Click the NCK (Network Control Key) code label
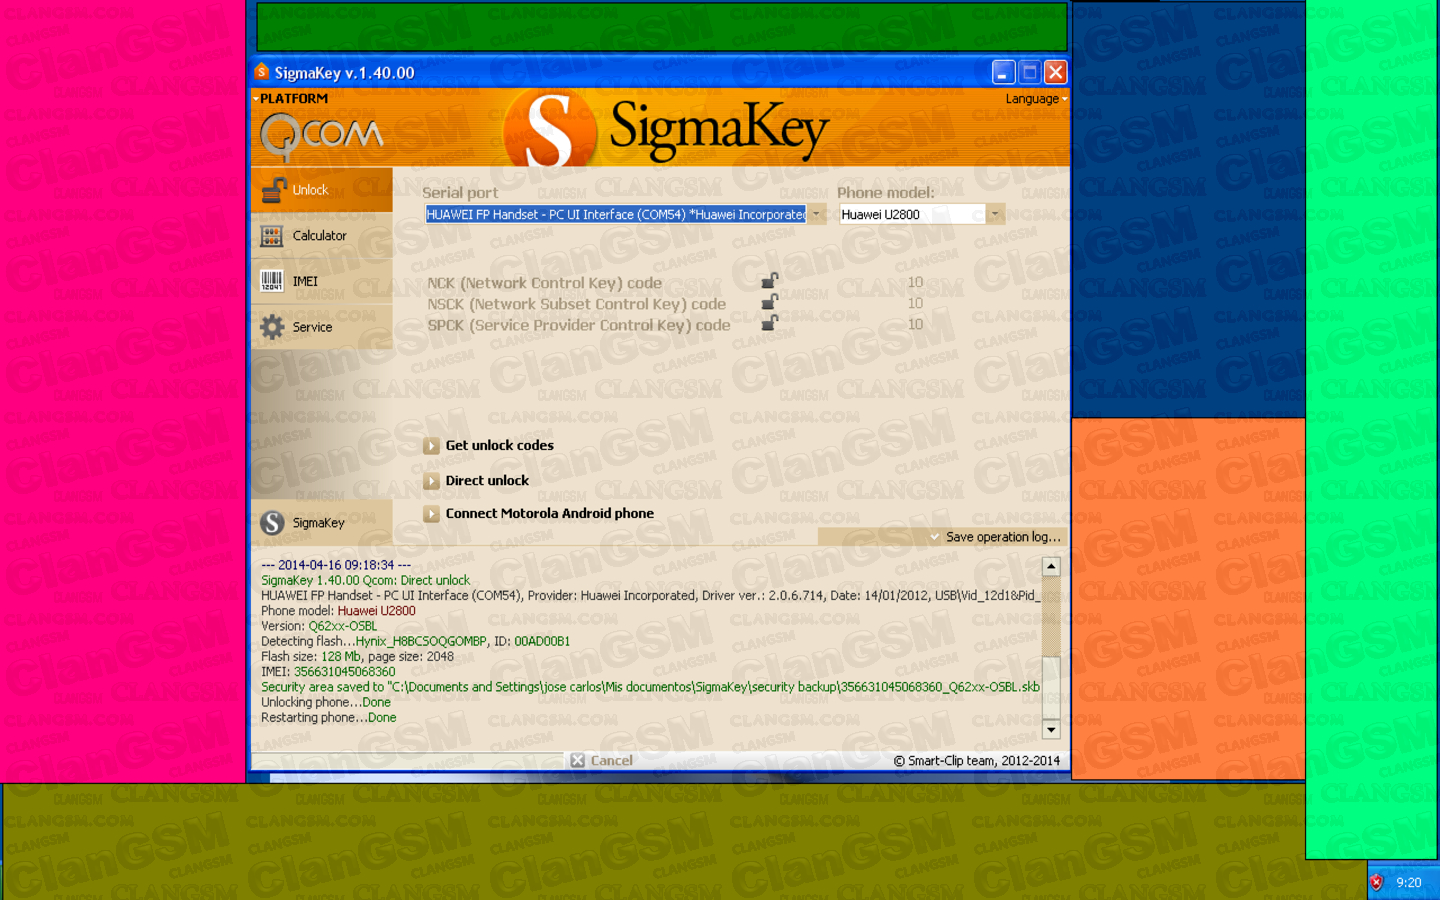 tap(545, 283)
